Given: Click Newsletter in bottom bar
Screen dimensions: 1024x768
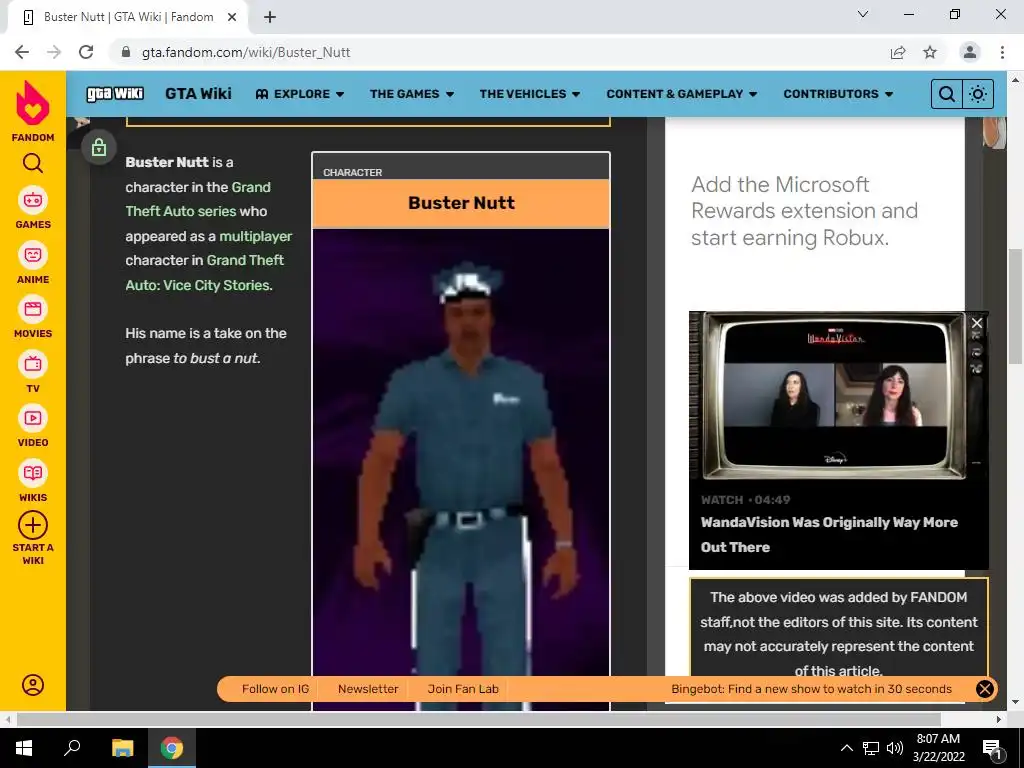Looking at the screenshot, I should coord(368,689).
